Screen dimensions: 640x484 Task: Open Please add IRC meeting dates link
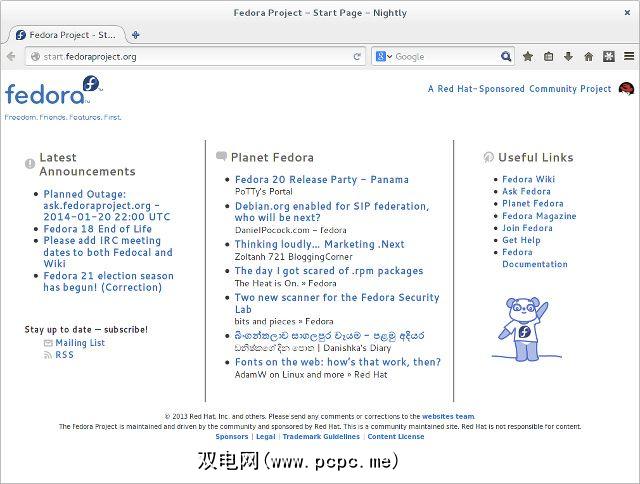108,252
